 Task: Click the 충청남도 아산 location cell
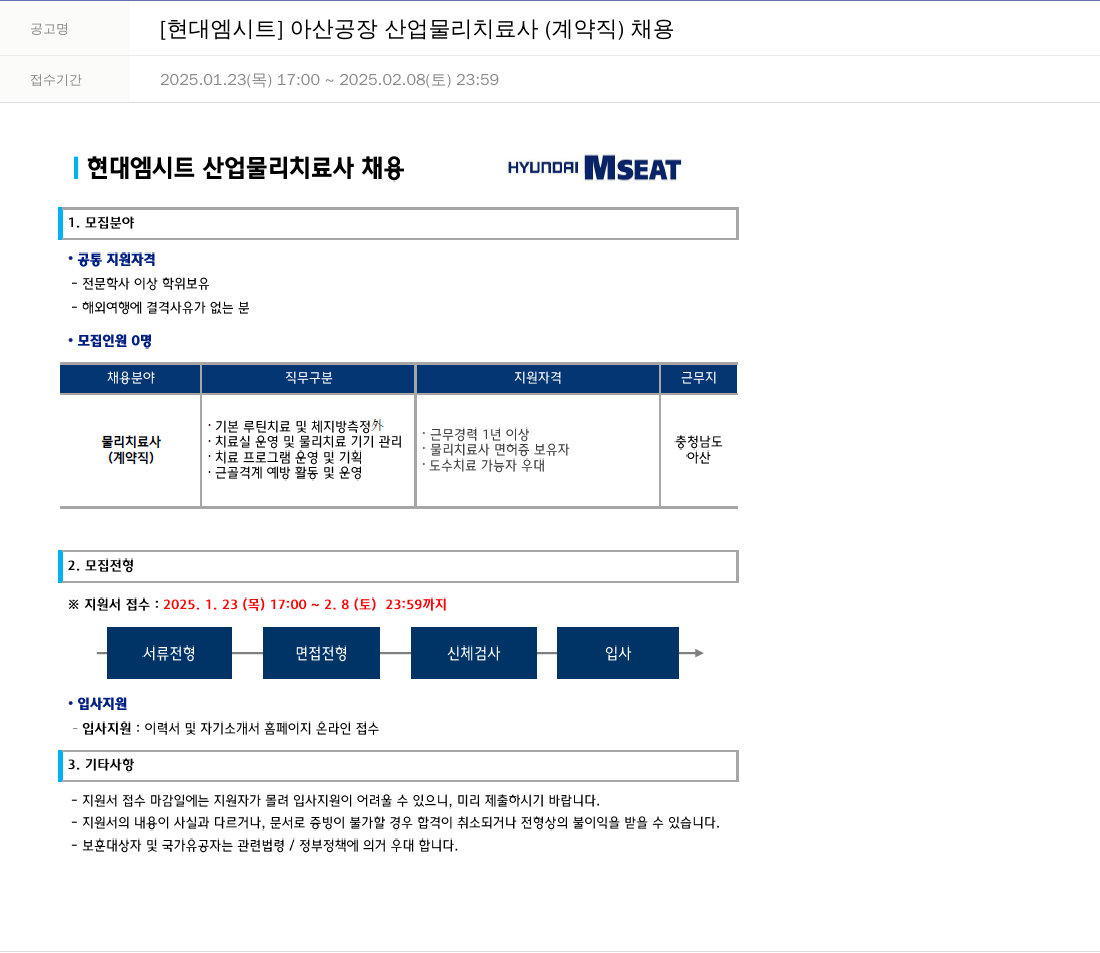pyautogui.click(x=699, y=449)
